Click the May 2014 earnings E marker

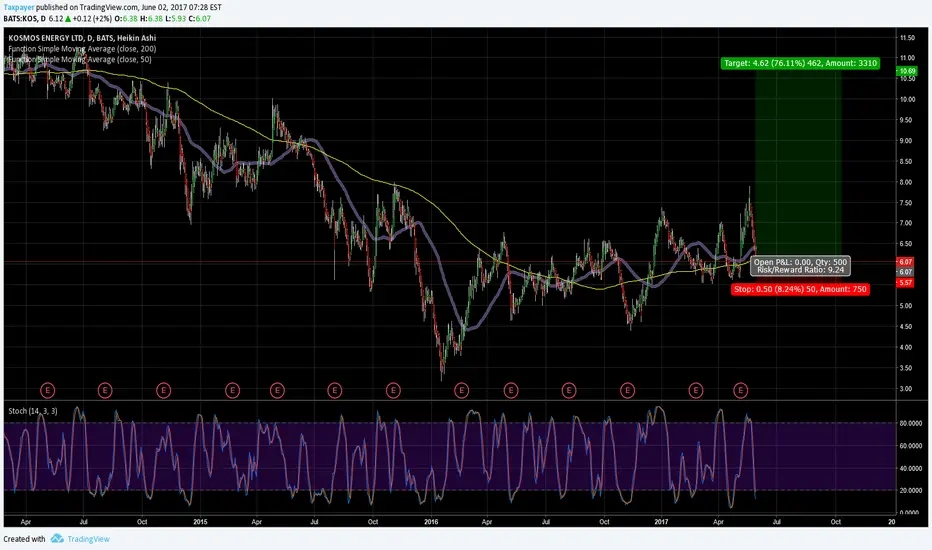click(48, 391)
